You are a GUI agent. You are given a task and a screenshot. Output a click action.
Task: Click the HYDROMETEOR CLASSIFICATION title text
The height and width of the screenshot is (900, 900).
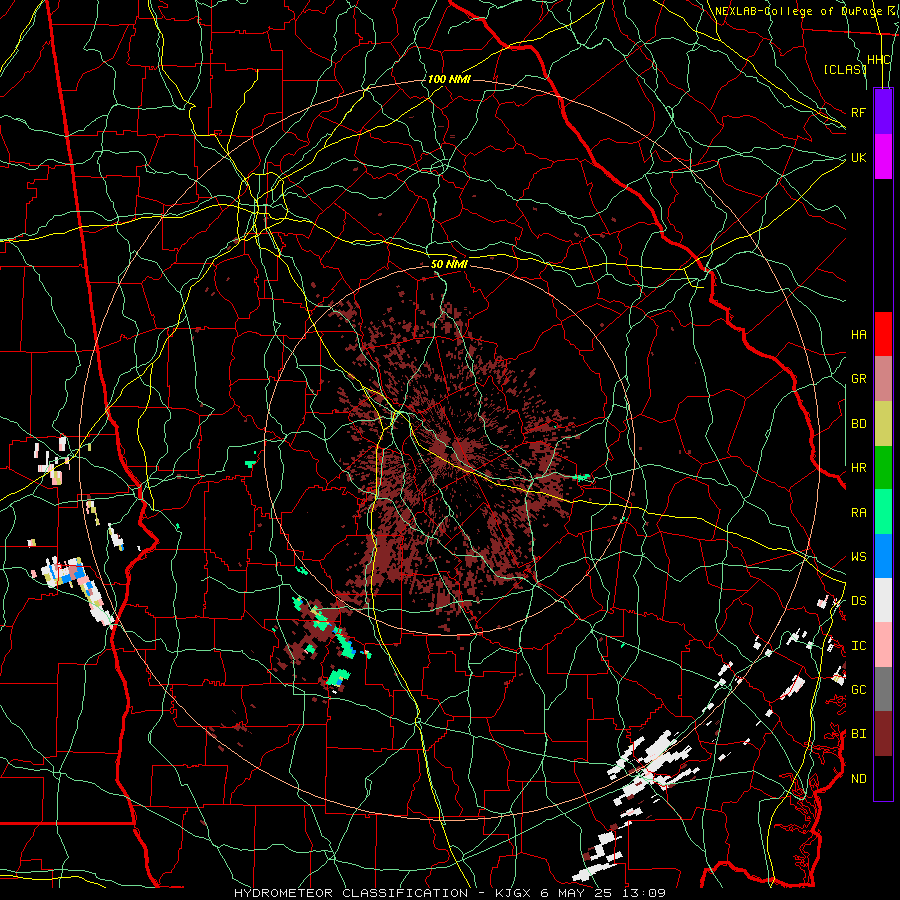[351, 893]
